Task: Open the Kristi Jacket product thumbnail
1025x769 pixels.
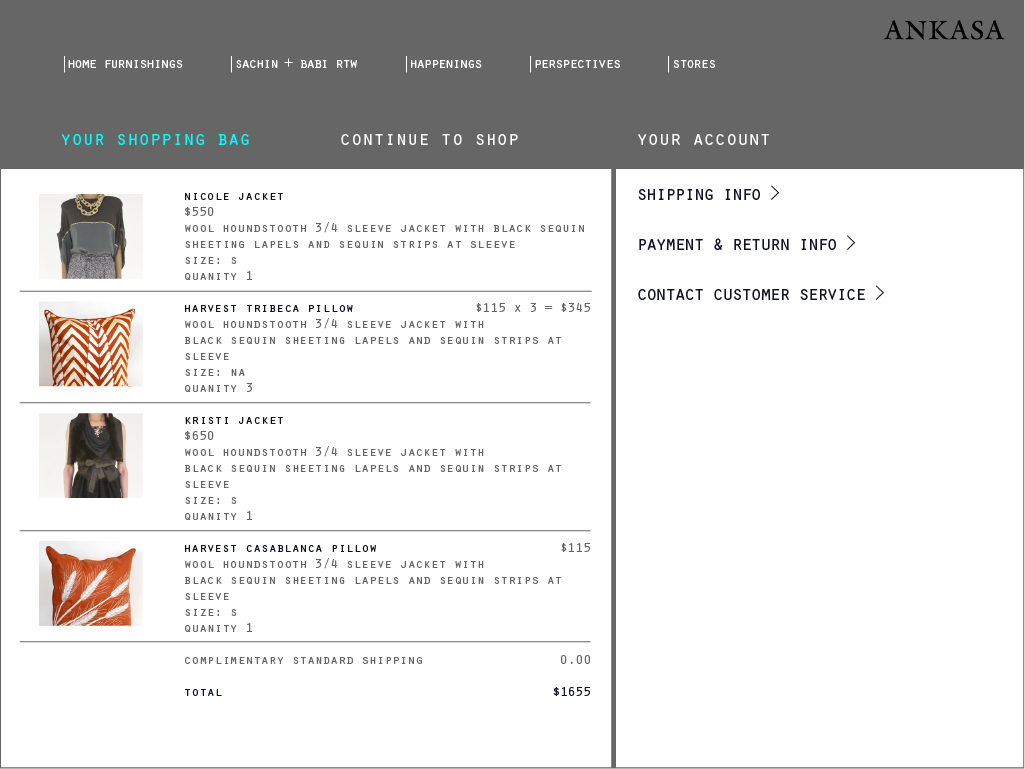Action: [x=91, y=455]
